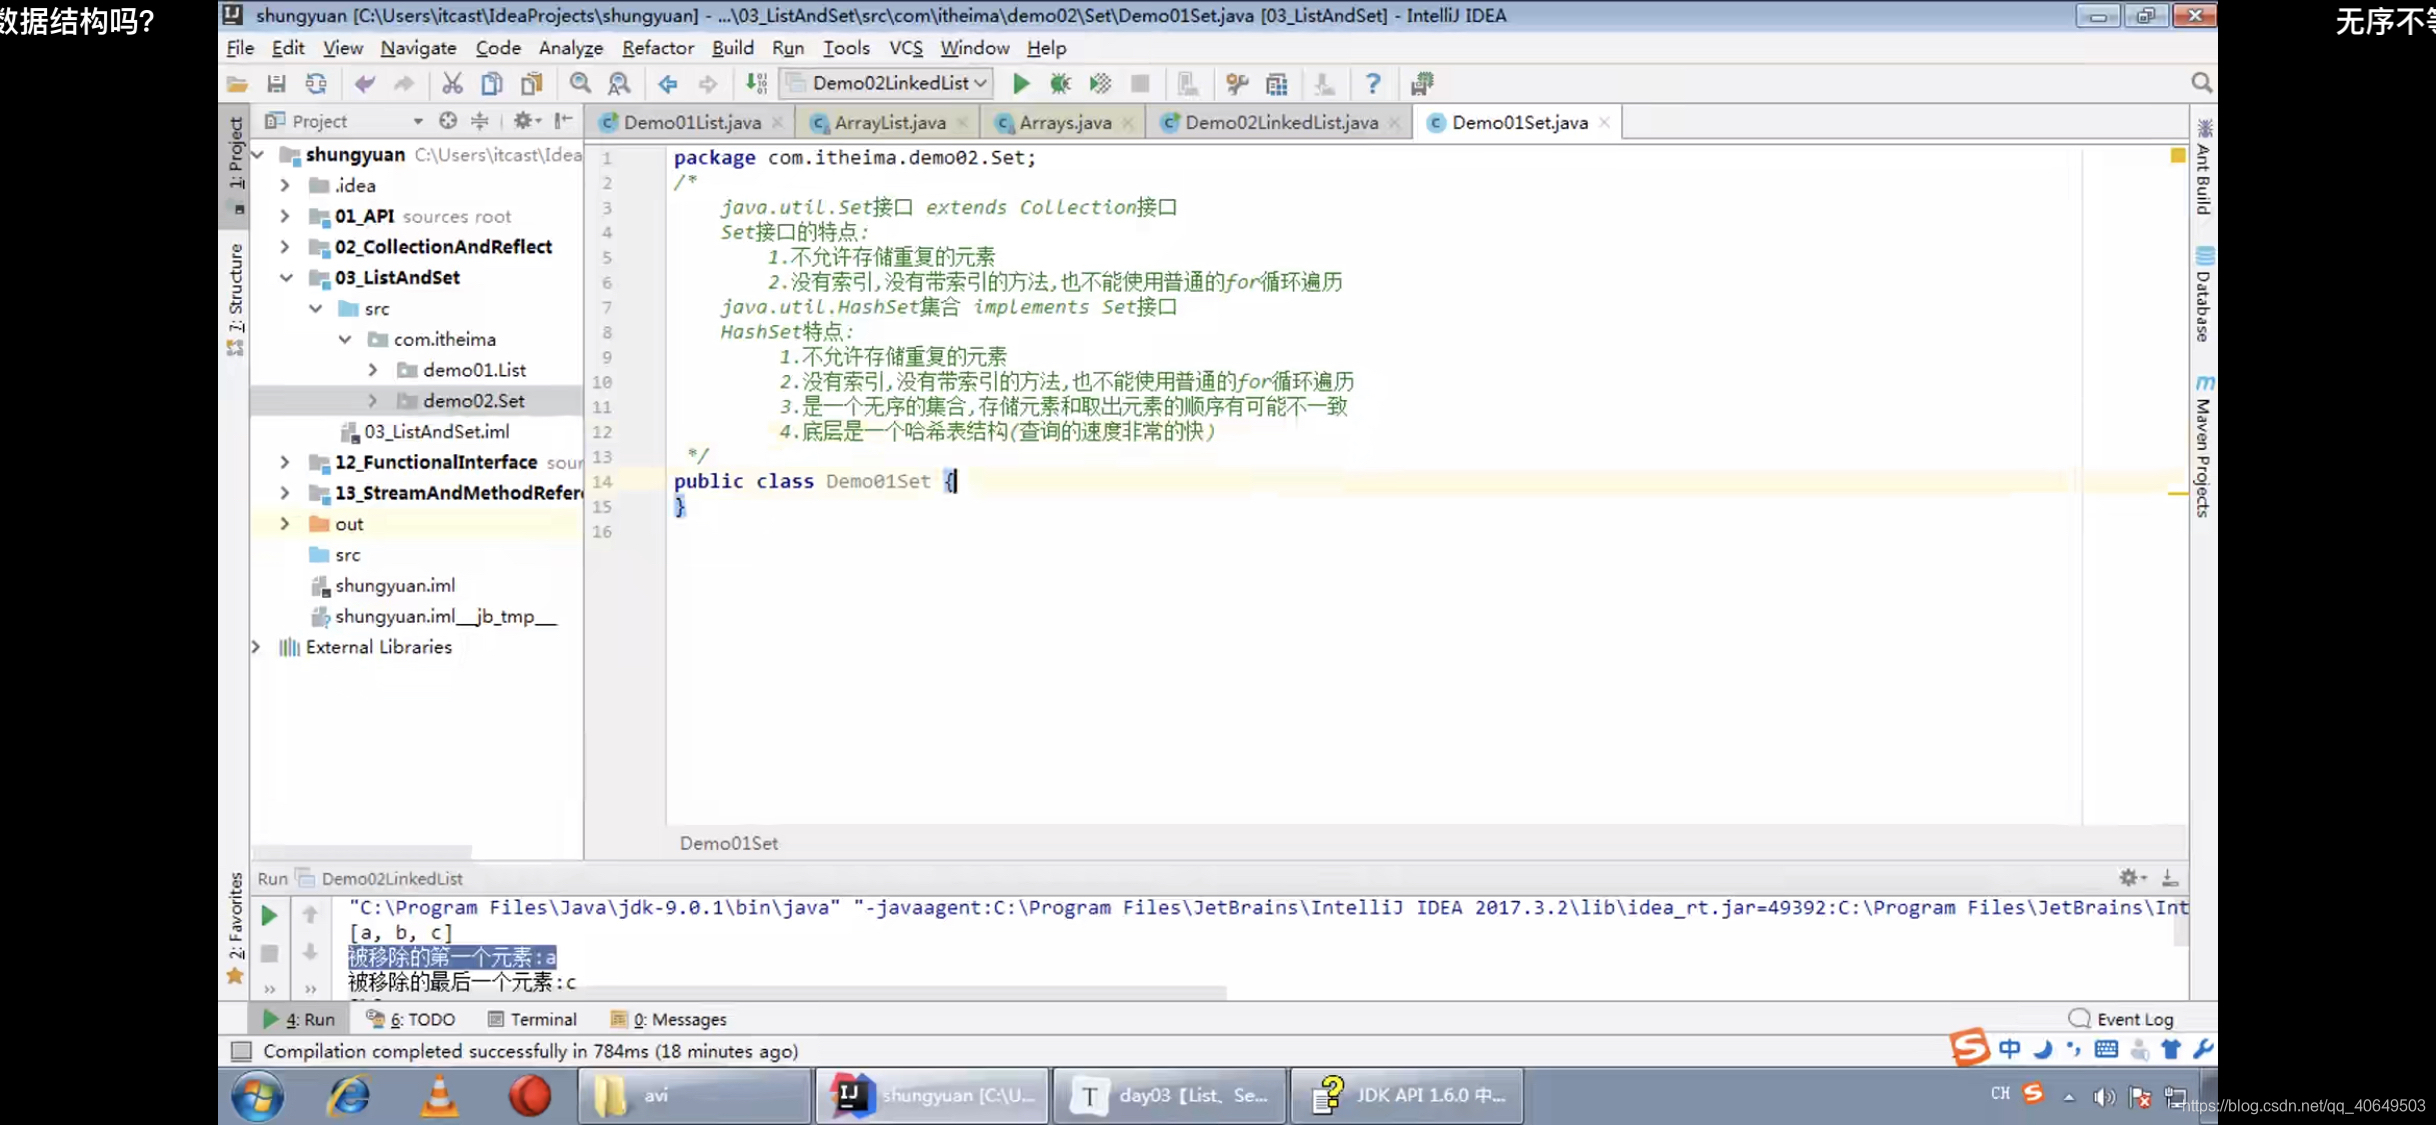Toggle the Database side panel

click(x=2204, y=295)
